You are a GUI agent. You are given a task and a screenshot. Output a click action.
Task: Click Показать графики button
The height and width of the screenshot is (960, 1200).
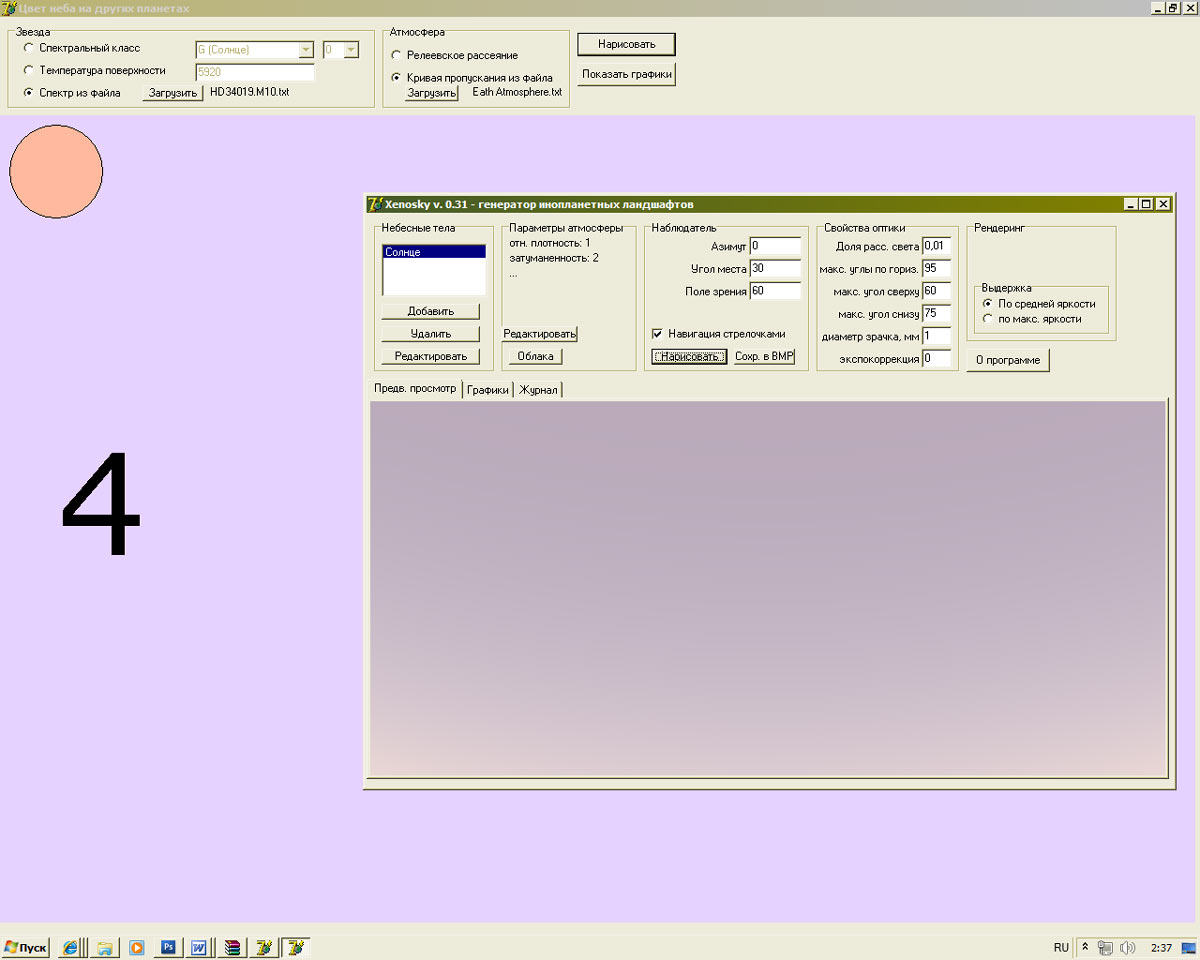(x=626, y=74)
